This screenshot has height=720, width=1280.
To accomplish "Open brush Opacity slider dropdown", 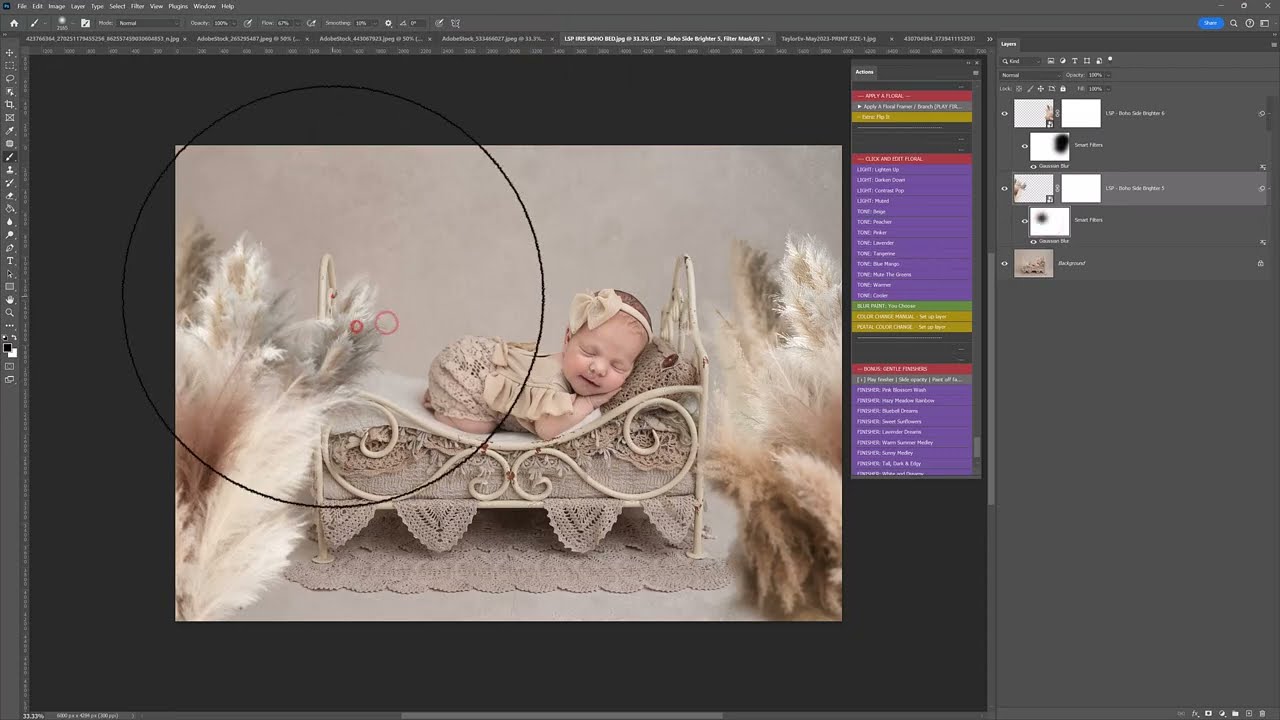I will pos(235,23).
